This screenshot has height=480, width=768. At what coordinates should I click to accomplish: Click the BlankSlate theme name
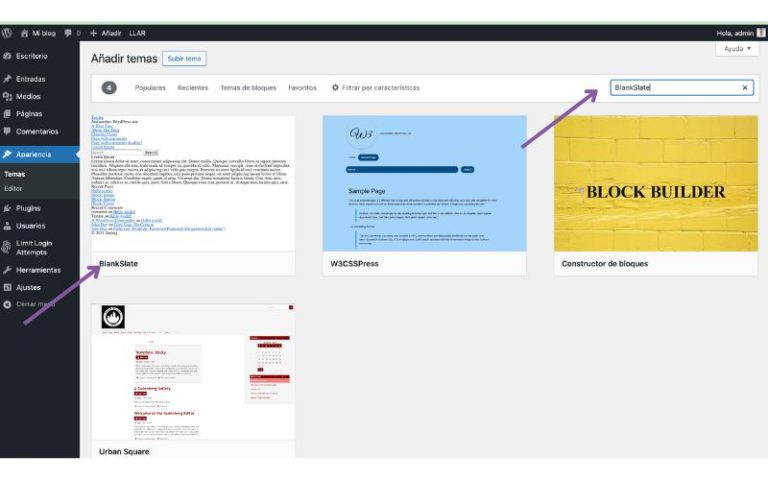click(118, 264)
